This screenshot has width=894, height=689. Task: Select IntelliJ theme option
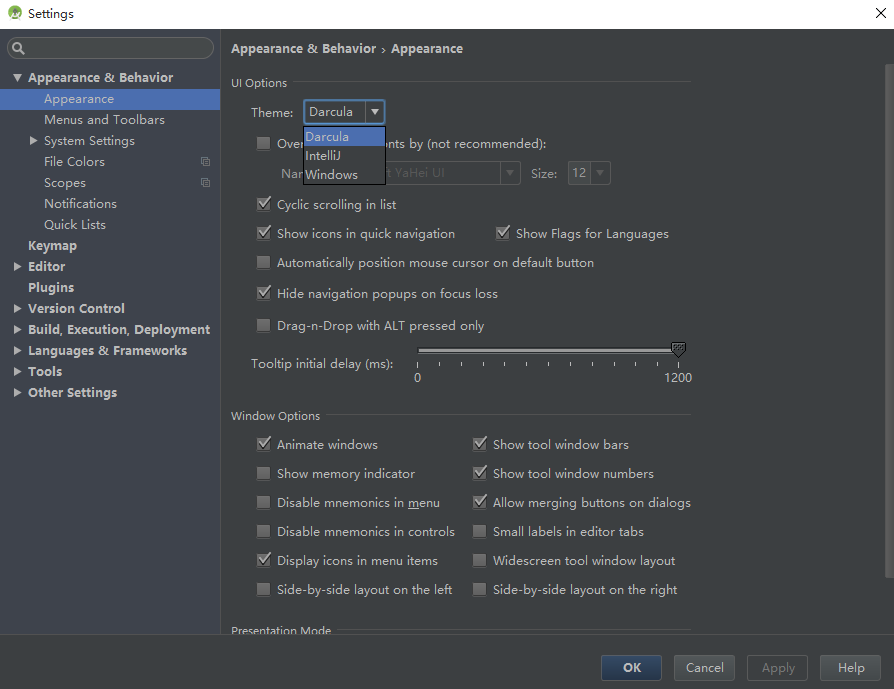[344, 156]
